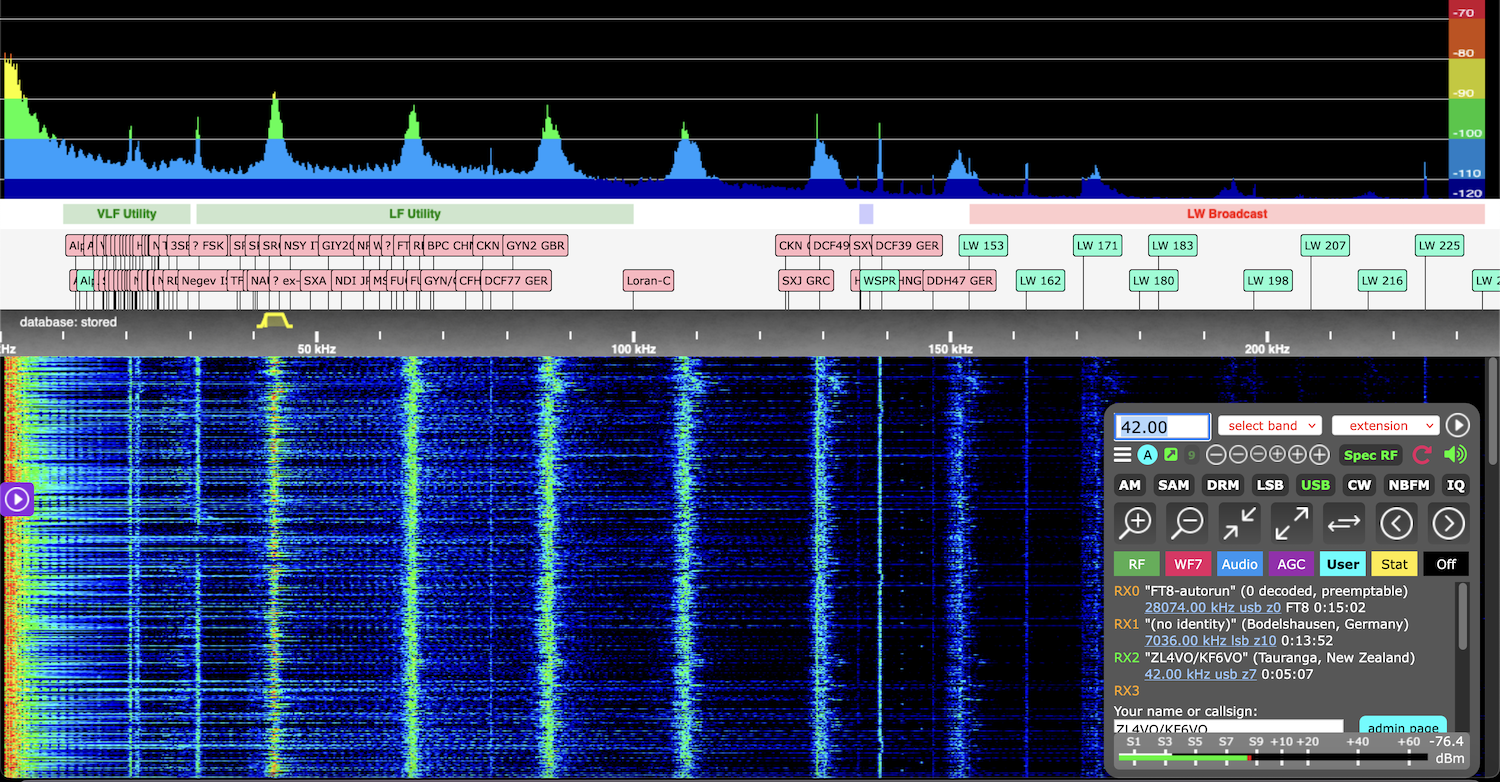Image resolution: width=1500 pixels, height=782 pixels.
Task: Expand the purple side panel play arrow
Action: coord(17,498)
